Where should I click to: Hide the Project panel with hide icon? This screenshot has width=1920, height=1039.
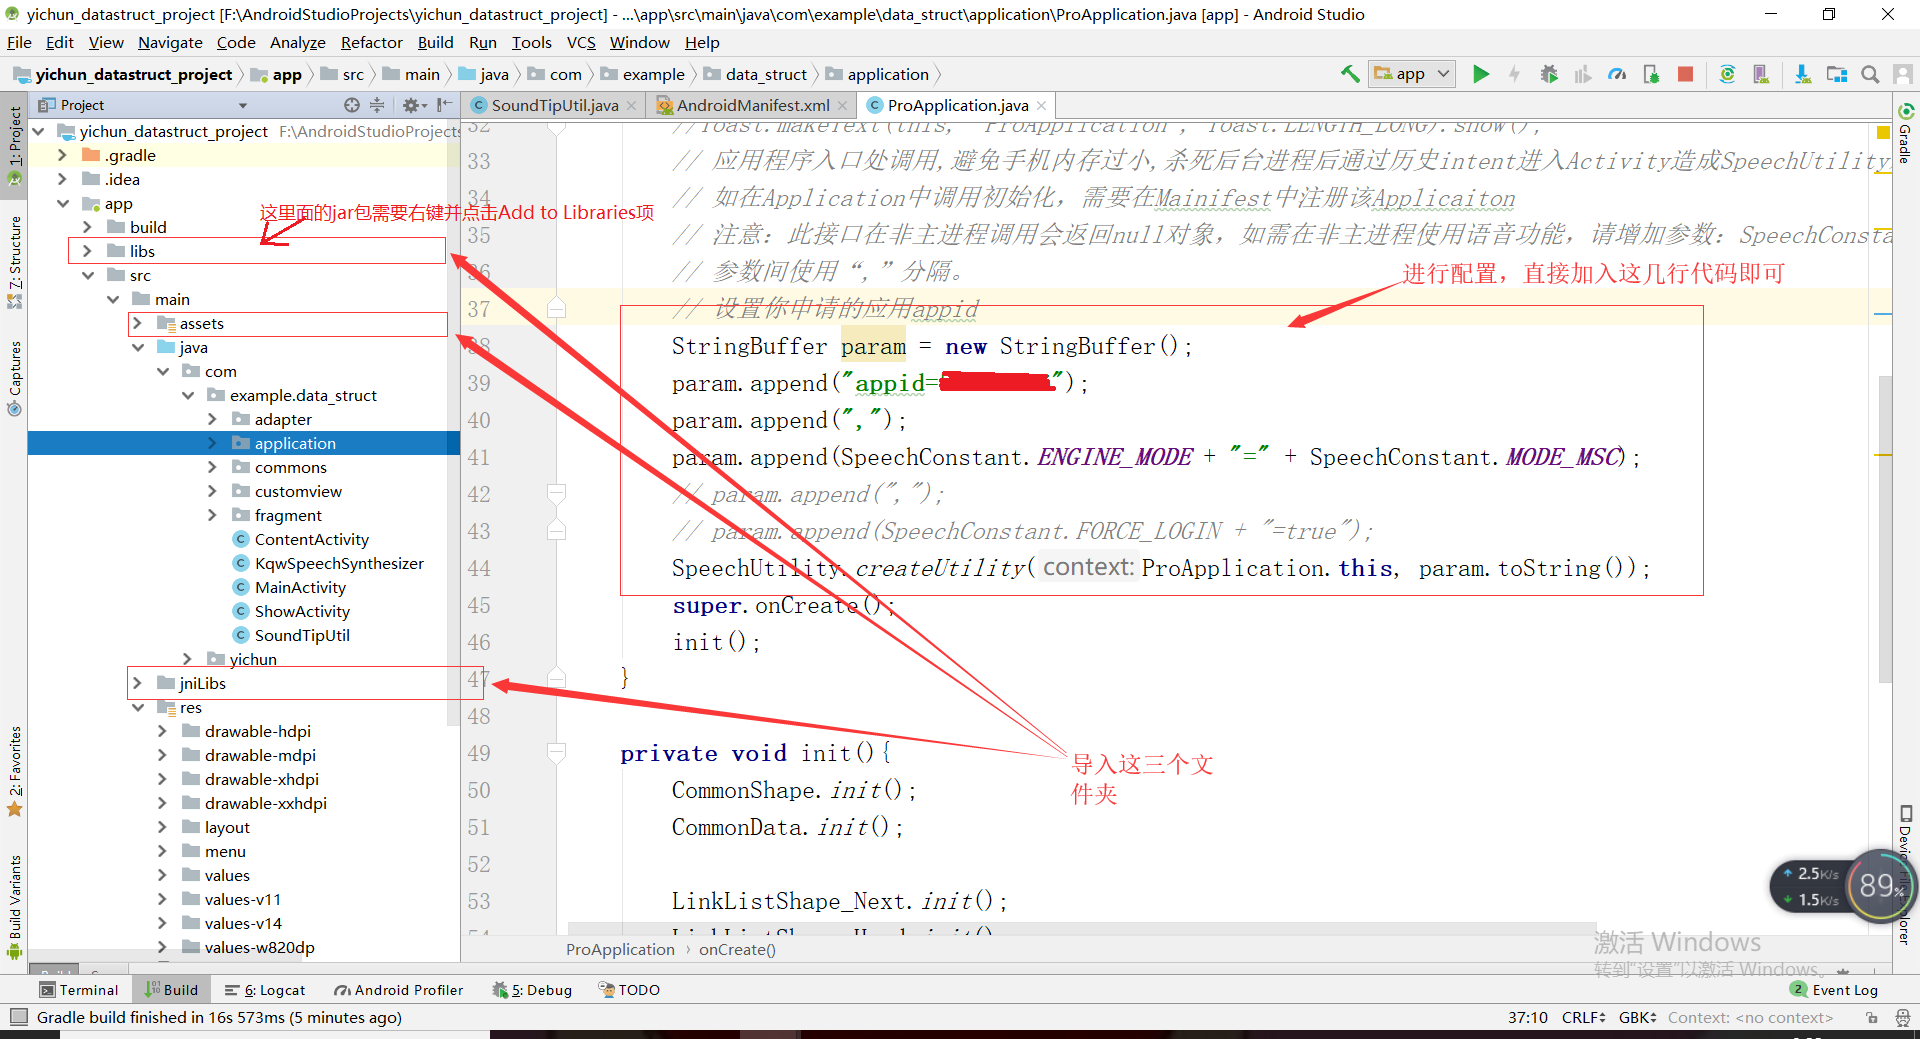pyautogui.click(x=444, y=105)
